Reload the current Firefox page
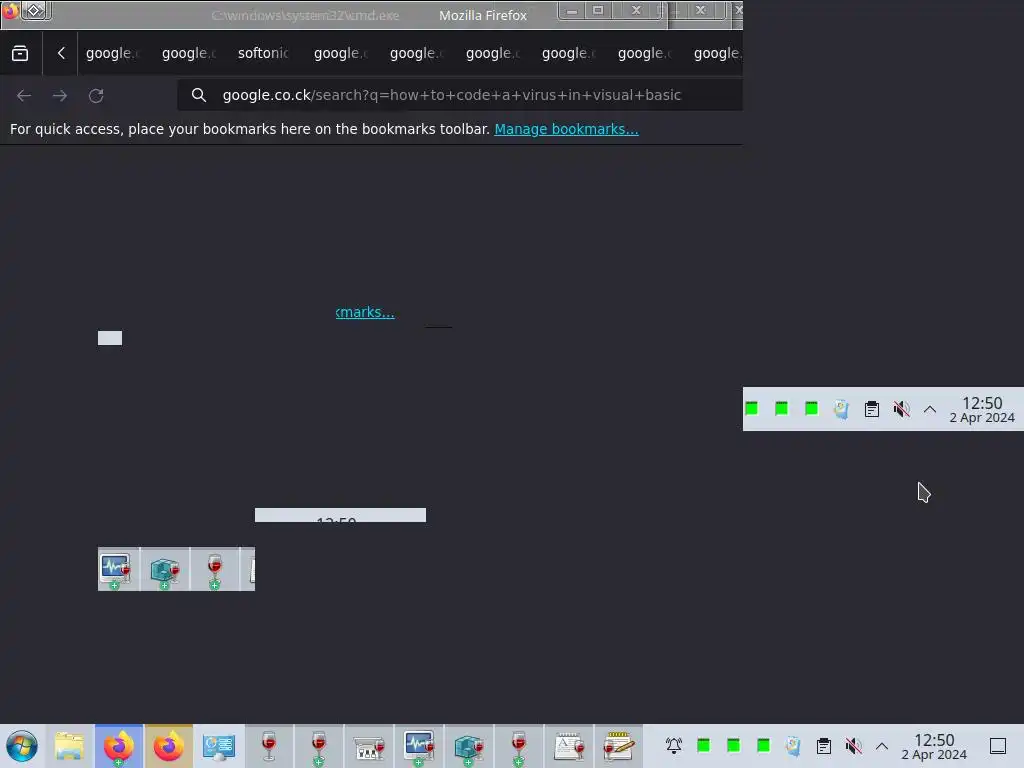The width and height of the screenshot is (1024, 768). (x=96, y=95)
